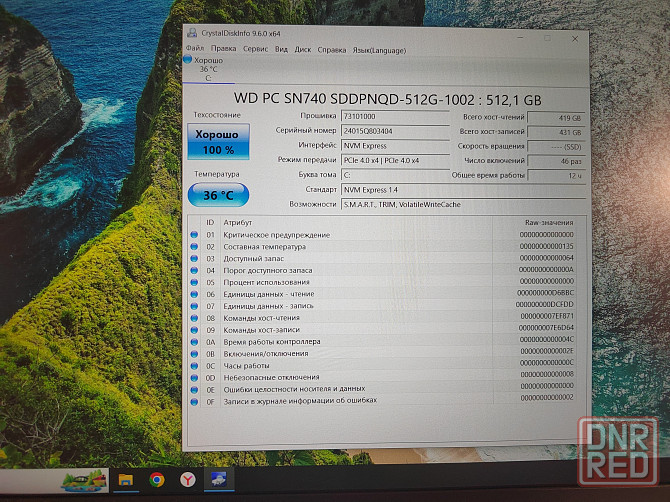The image size is (670, 502).
Task: Click the status dot for Небезопасные отключения
Action: tap(194, 378)
